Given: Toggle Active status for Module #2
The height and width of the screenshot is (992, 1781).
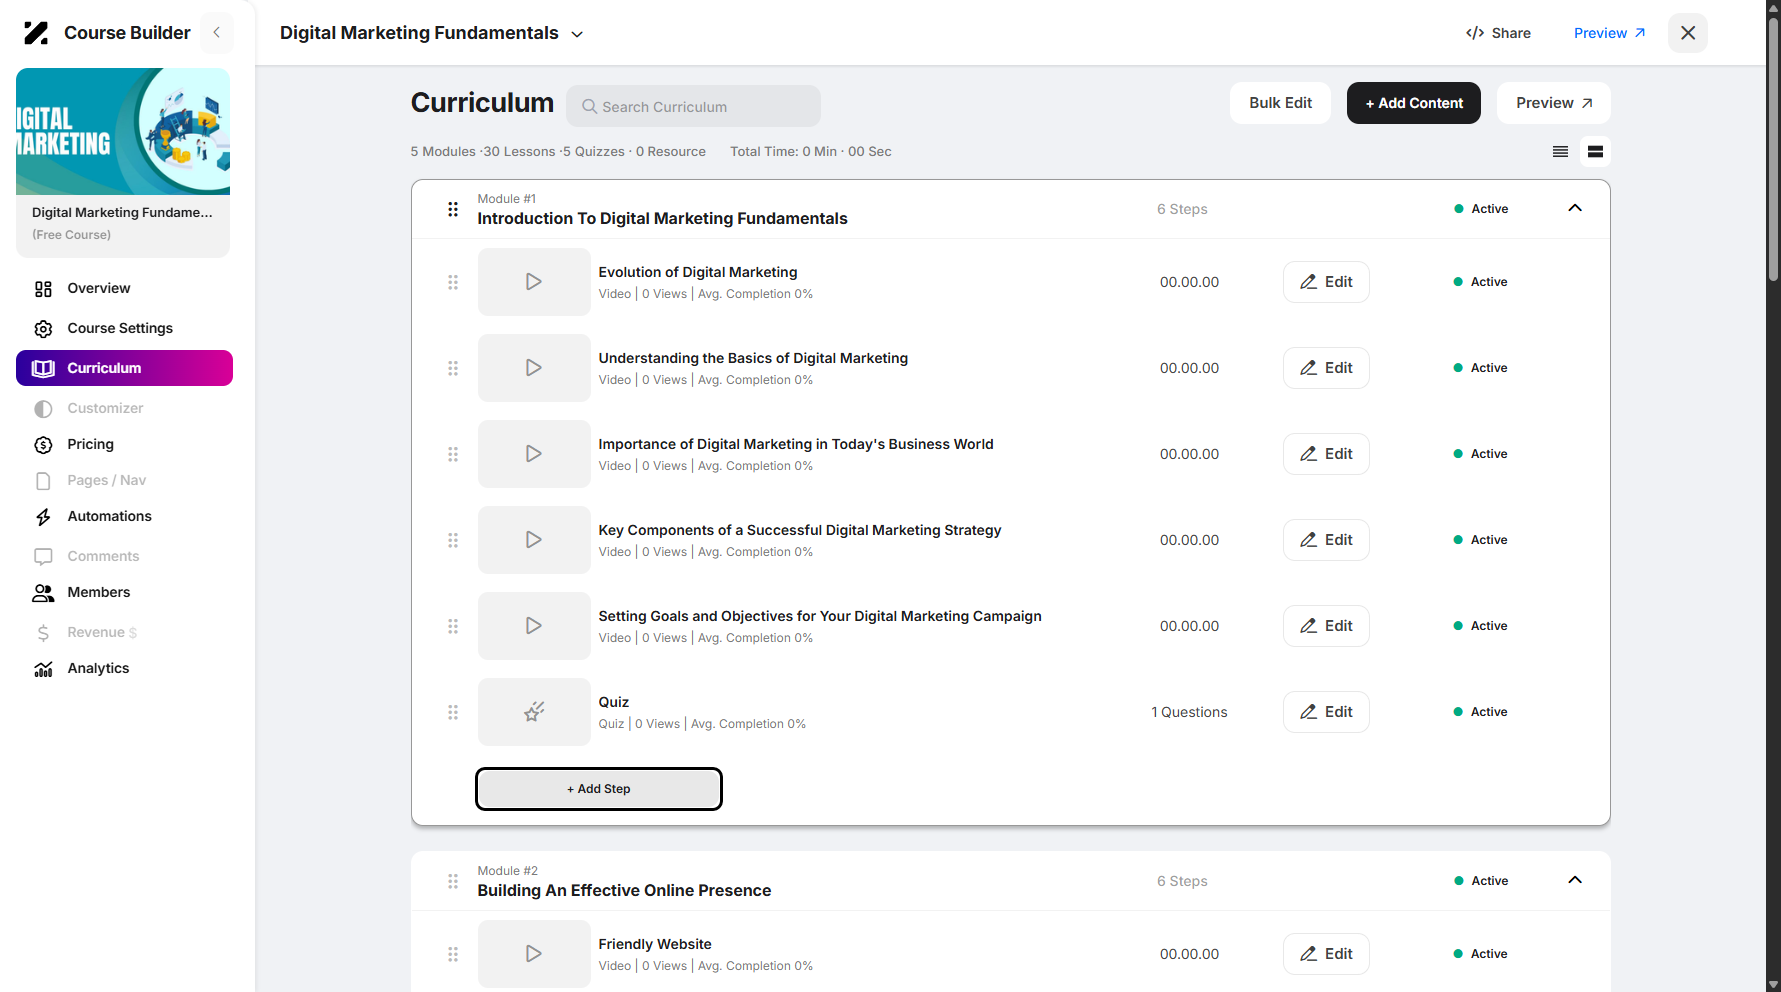Looking at the screenshot, I should [x=1481, y=881].
